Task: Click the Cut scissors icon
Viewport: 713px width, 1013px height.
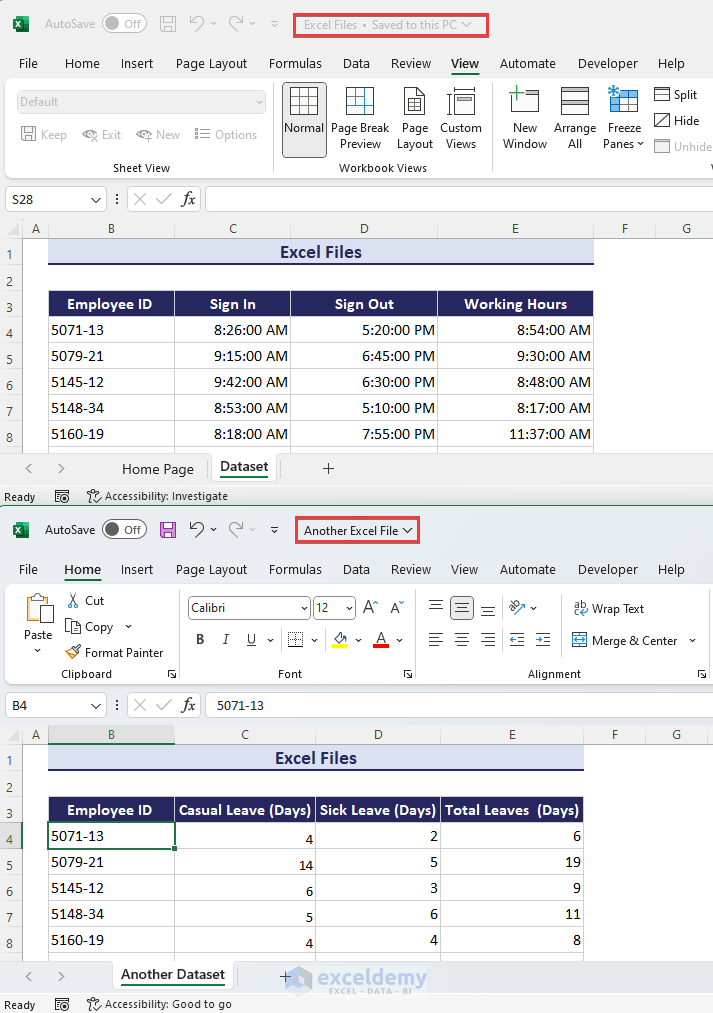Action: 74,601
